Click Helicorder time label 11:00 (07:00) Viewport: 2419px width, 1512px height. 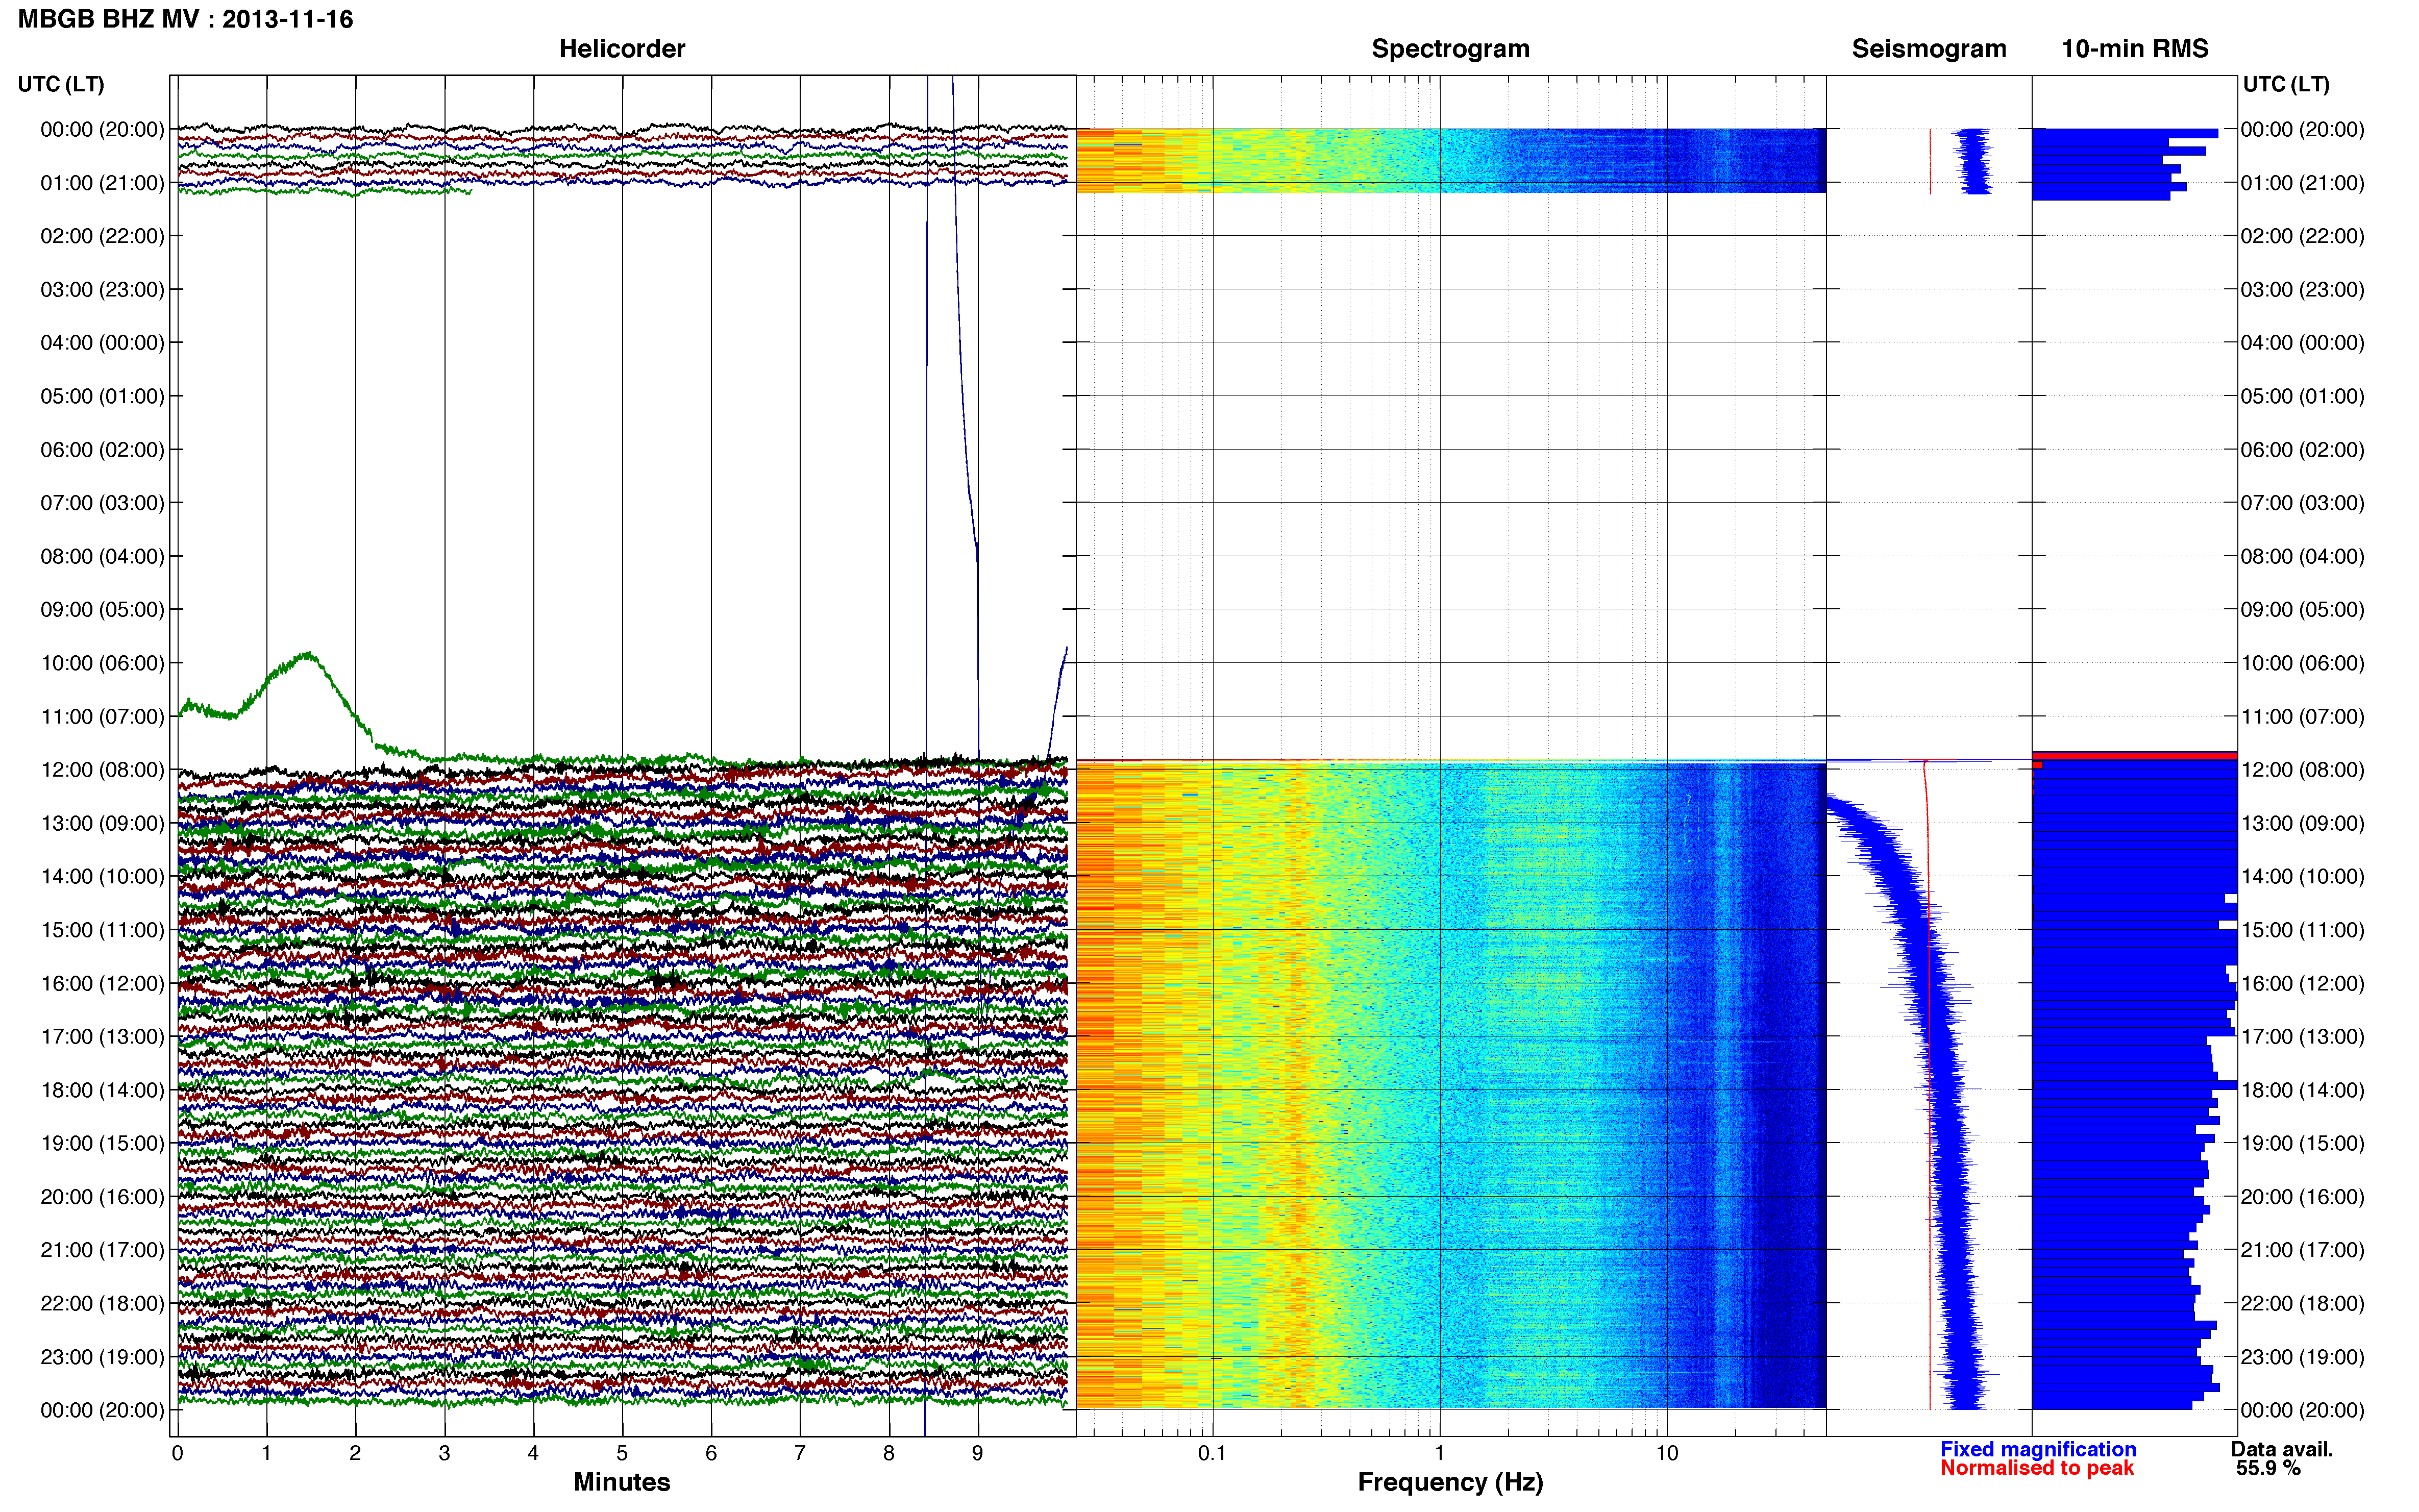[102, 716]
